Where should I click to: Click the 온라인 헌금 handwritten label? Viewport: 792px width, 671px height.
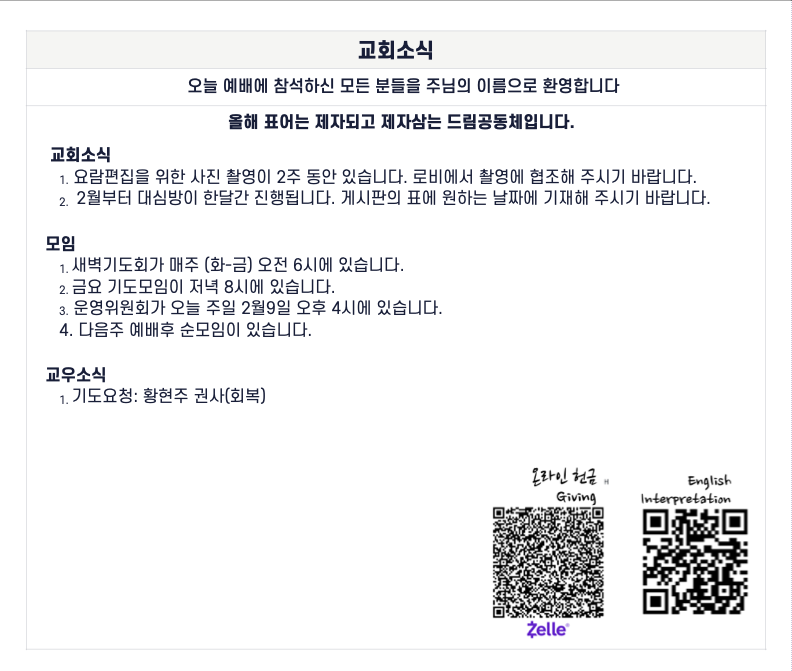(x=564, y=476)
